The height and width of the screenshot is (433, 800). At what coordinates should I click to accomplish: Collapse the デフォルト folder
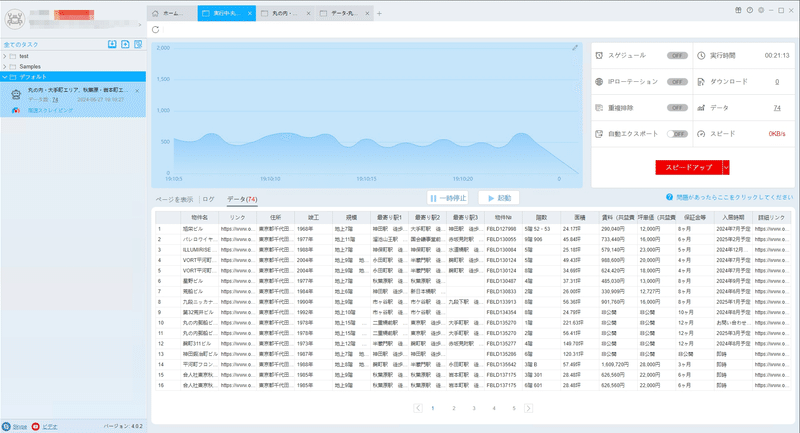[5, 77]
